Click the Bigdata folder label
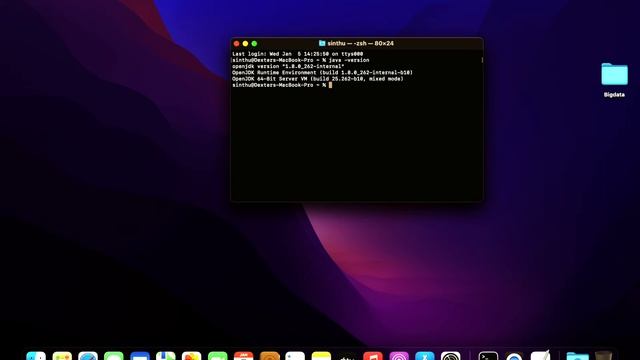Viewport: 640px width, 360px height. [x=614, y=95]
